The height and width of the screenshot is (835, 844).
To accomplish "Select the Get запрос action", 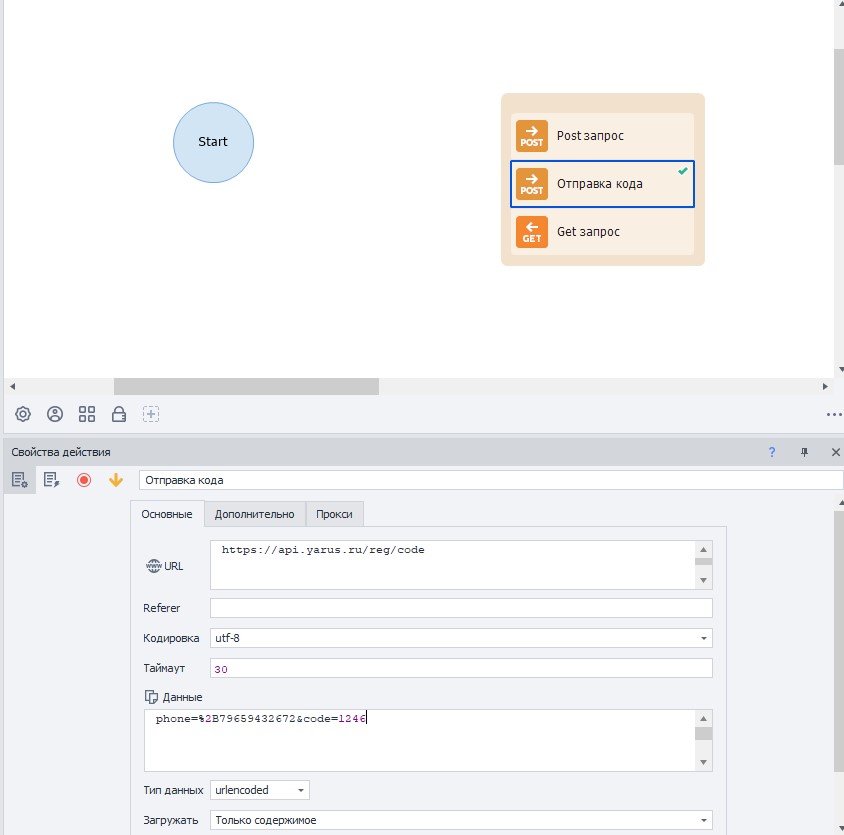I will pyautogui.click(x=602, y=232).
